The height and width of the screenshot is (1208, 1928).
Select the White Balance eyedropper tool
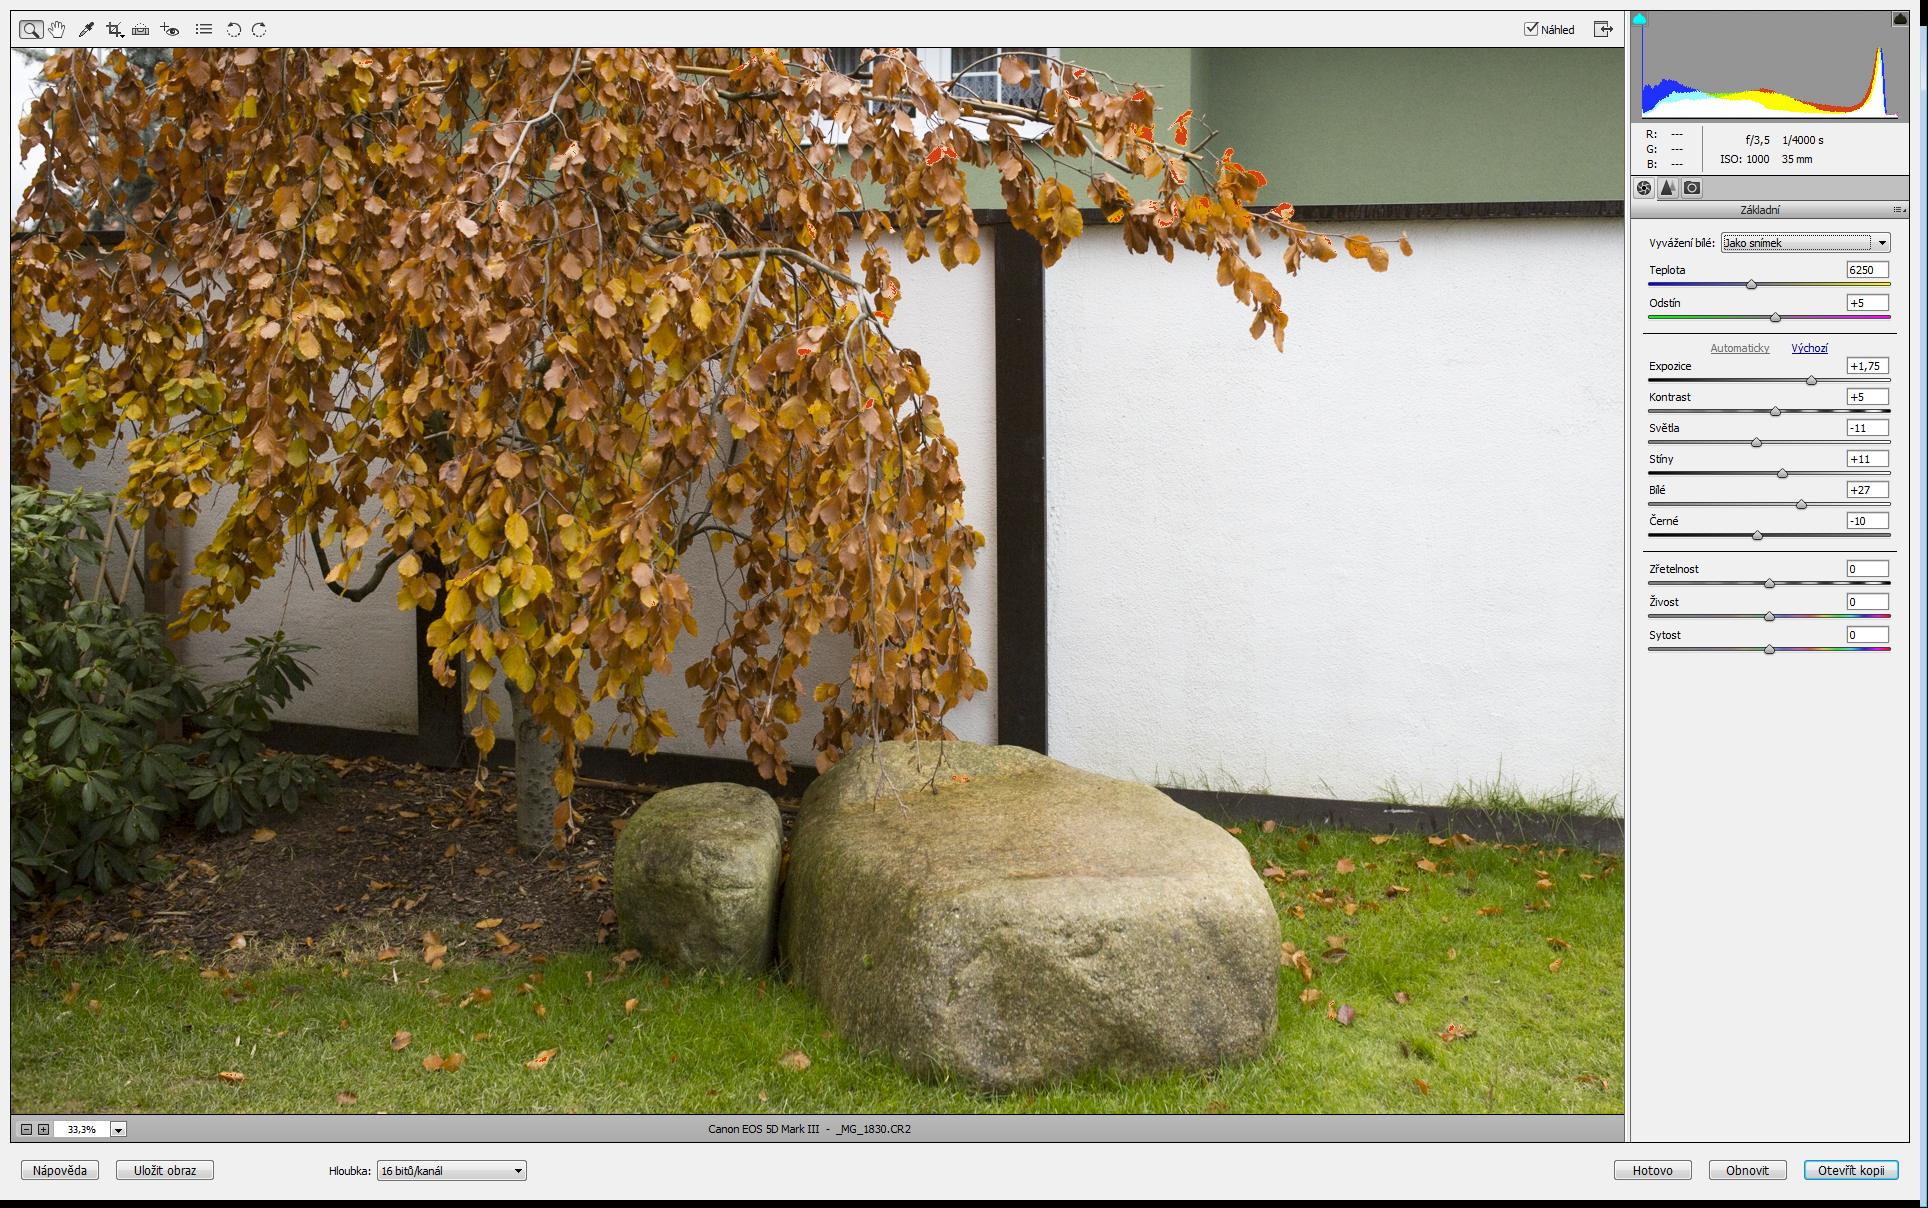coord(86,29)
